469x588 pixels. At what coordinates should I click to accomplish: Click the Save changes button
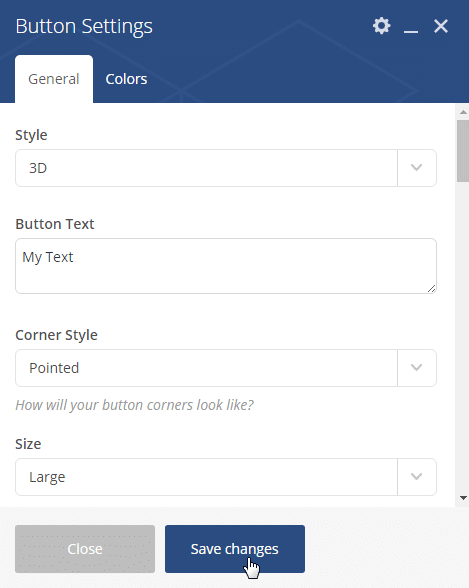pos(235,549)
